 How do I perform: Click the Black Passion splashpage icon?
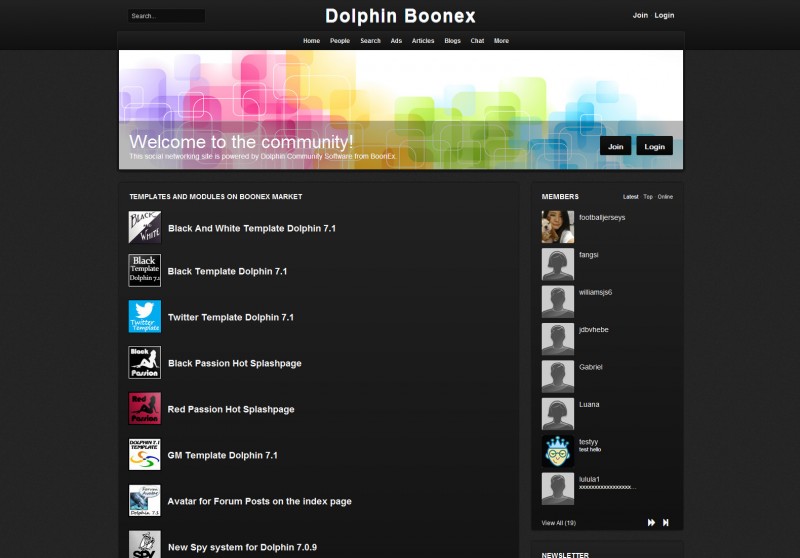point(144,362)
